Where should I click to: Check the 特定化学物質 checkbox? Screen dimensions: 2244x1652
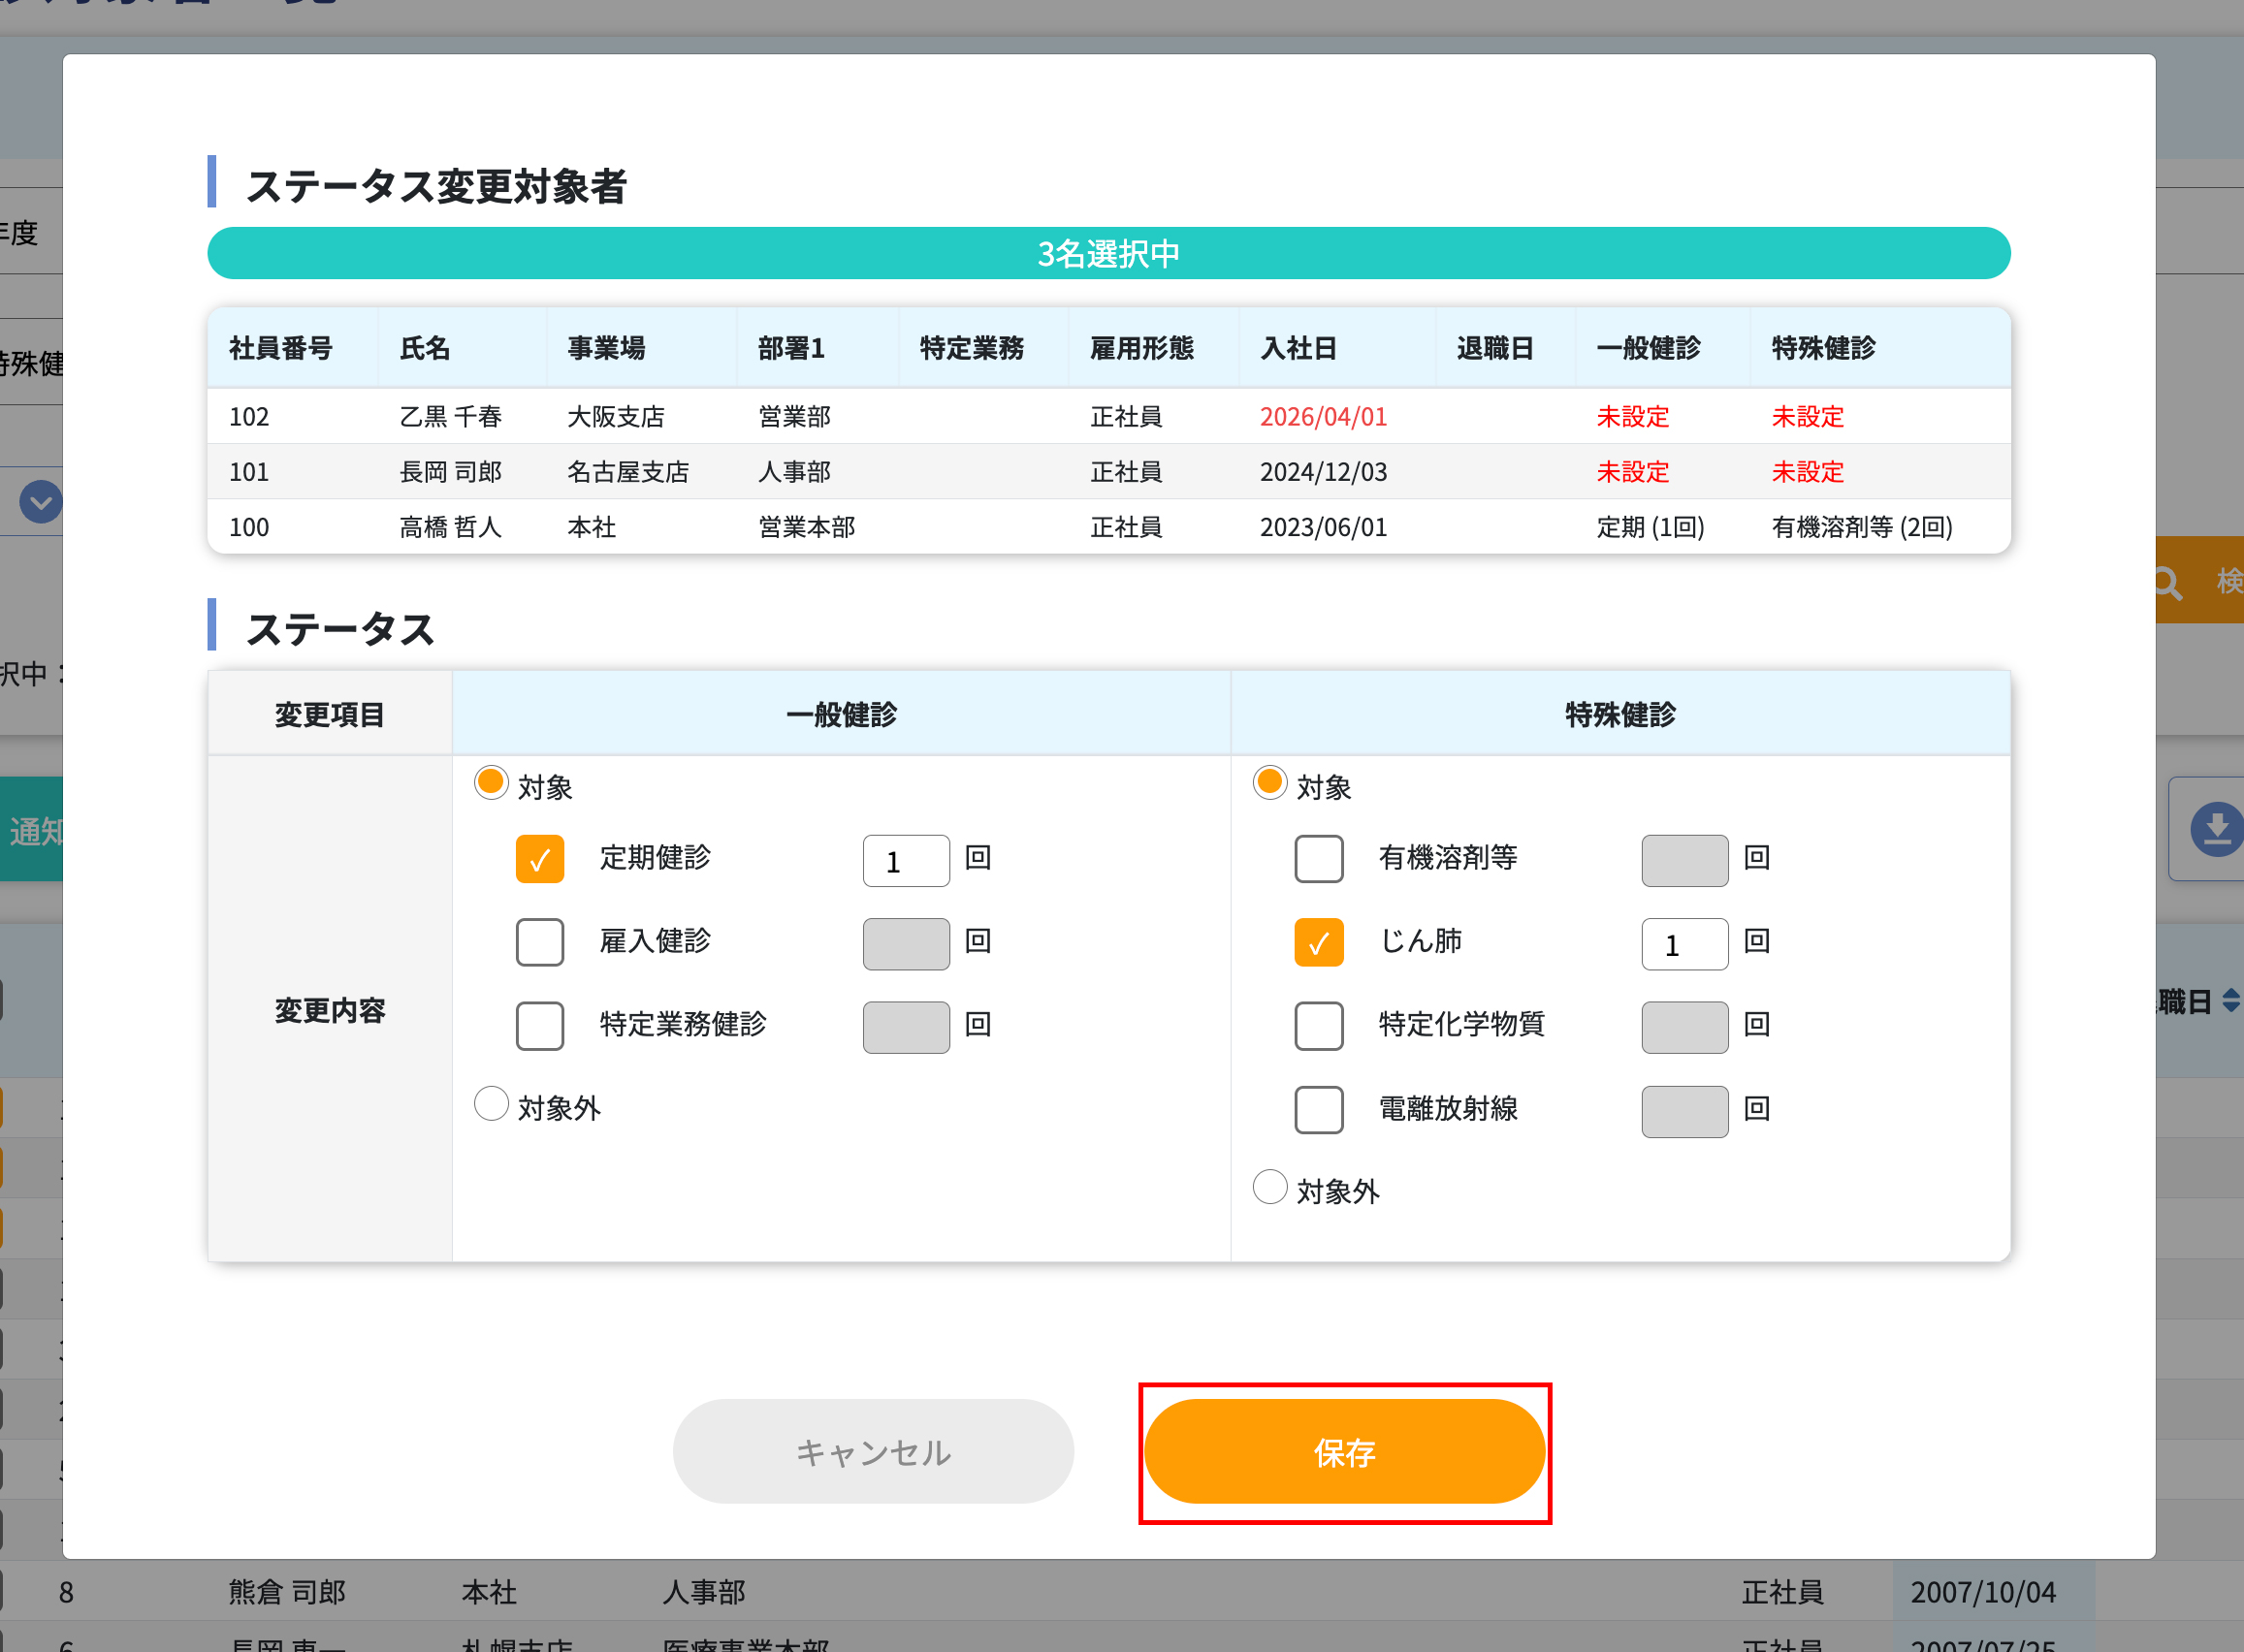pos(1318,1026)
